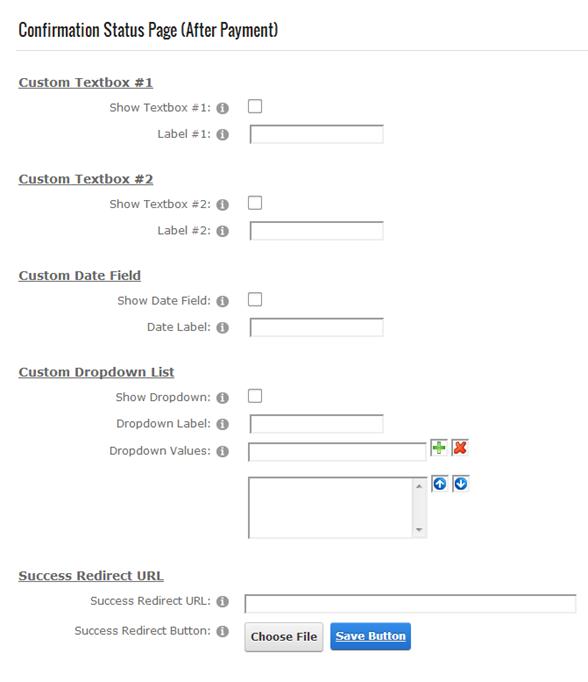
Task: Click the red X remove value icon
Action: point(460,448)
